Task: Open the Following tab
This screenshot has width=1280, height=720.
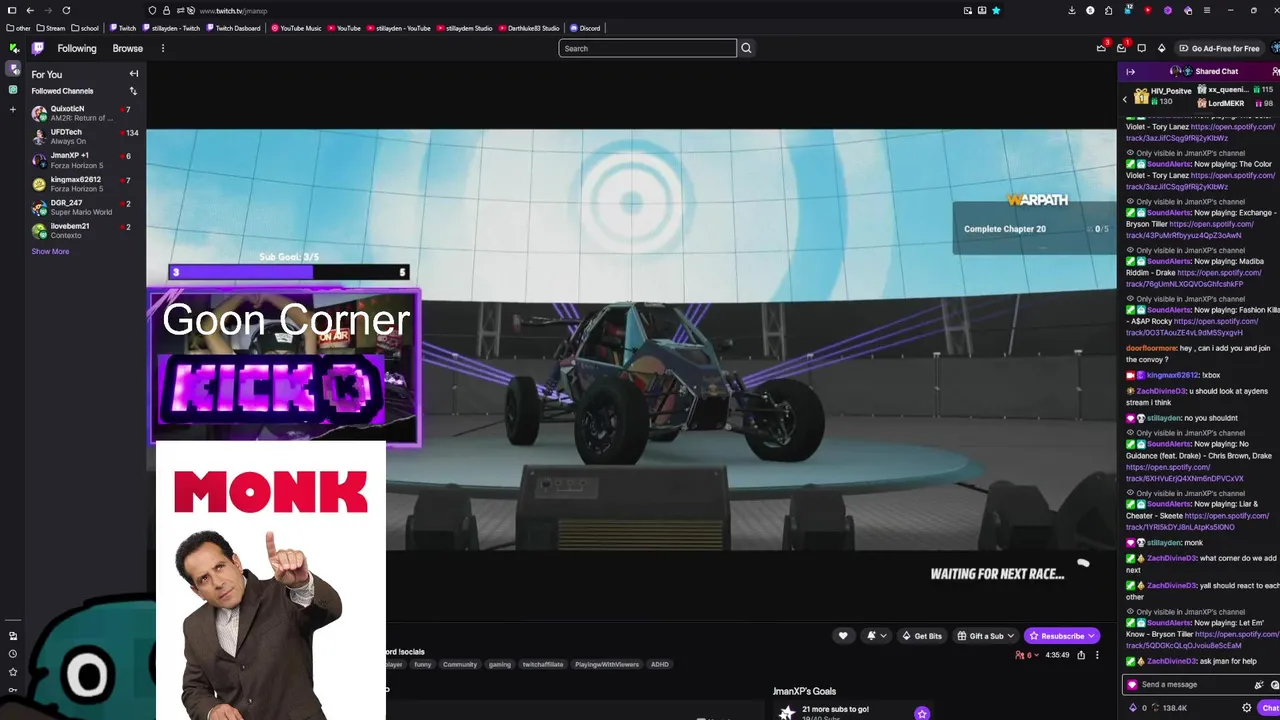Action: point(77,48)
